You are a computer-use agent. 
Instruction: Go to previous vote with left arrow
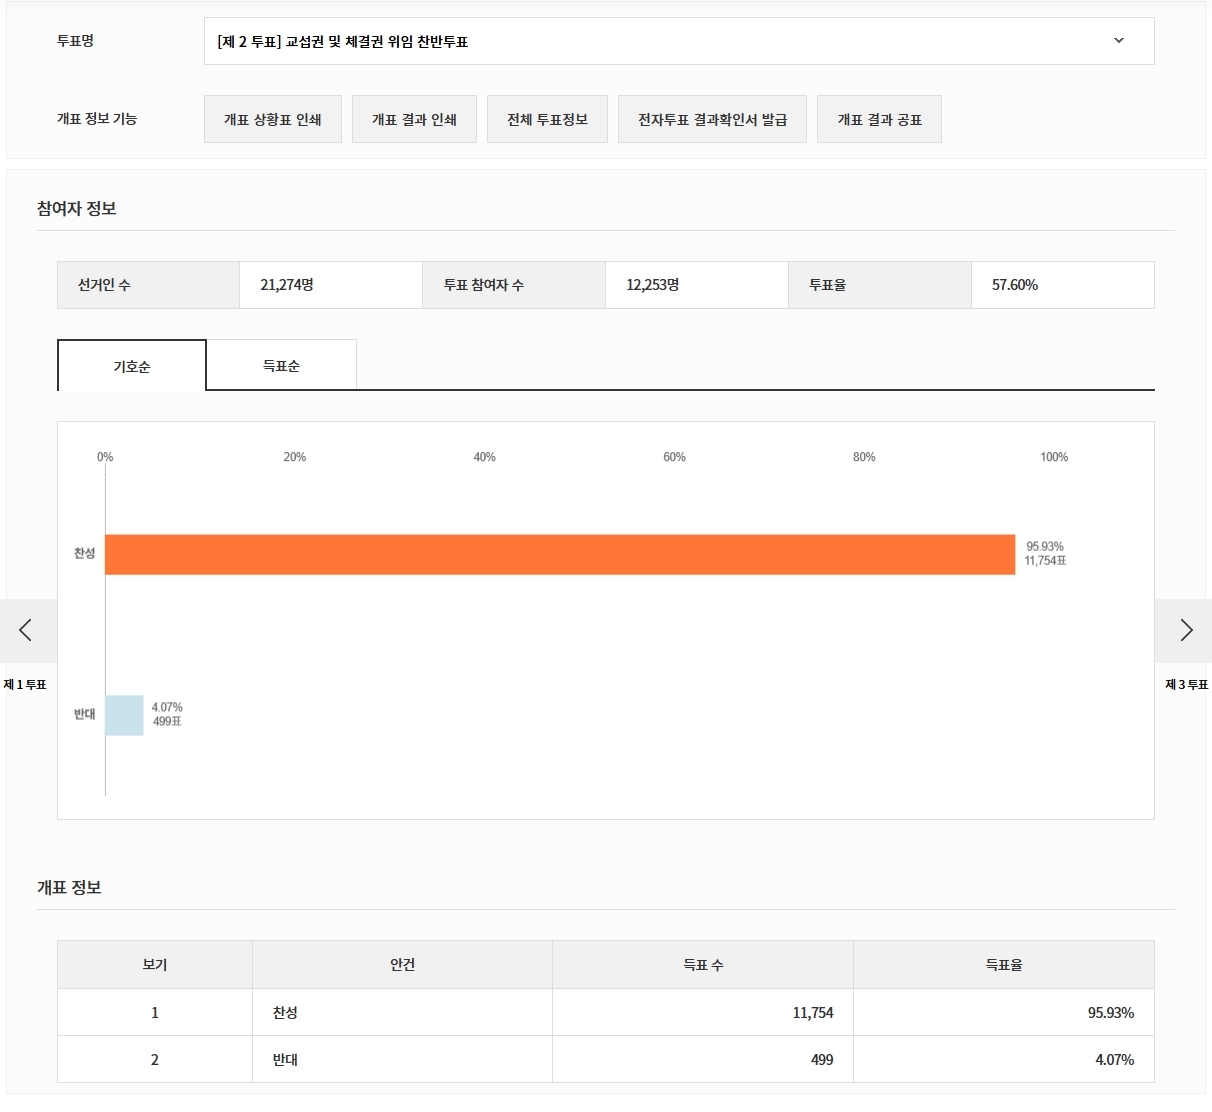coord(26,630)
